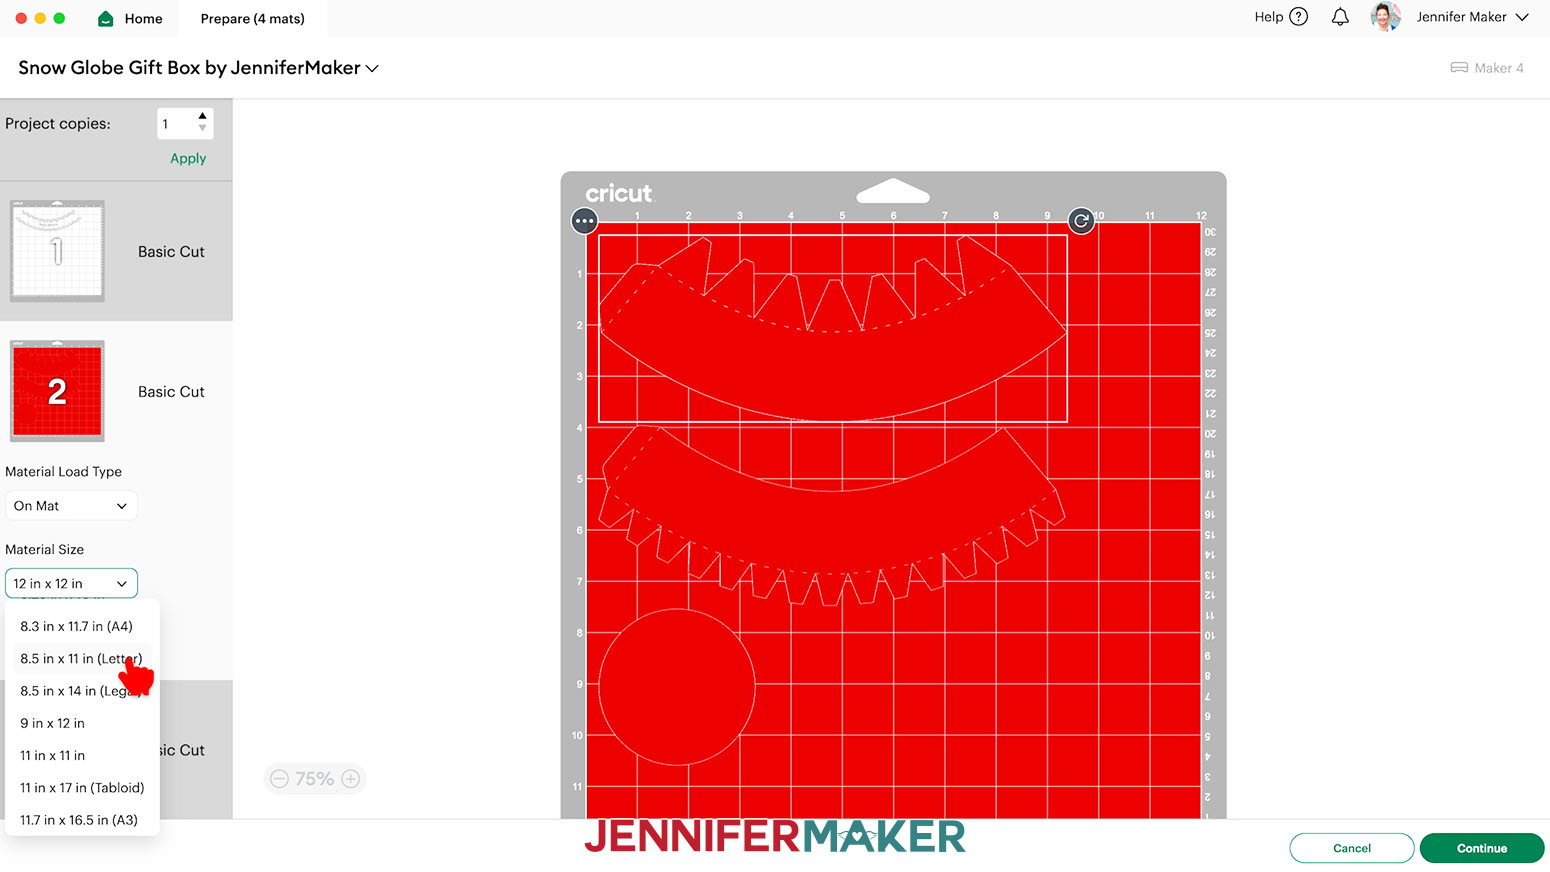Click the 75% zoom level text
Image resolution: width=1550 pixels, height=872 pixels.
315,779
